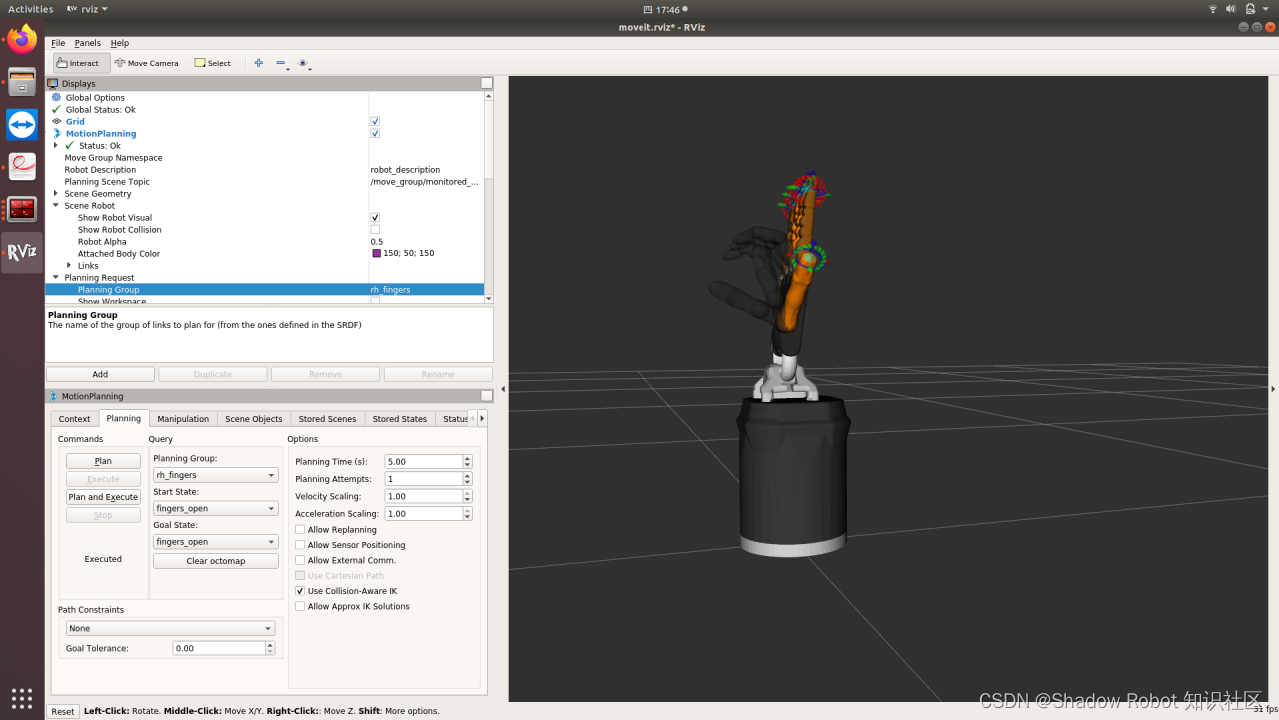Click the right panel arrow handle
Screen dimensions: 1279x720
tap(1273, 388)
